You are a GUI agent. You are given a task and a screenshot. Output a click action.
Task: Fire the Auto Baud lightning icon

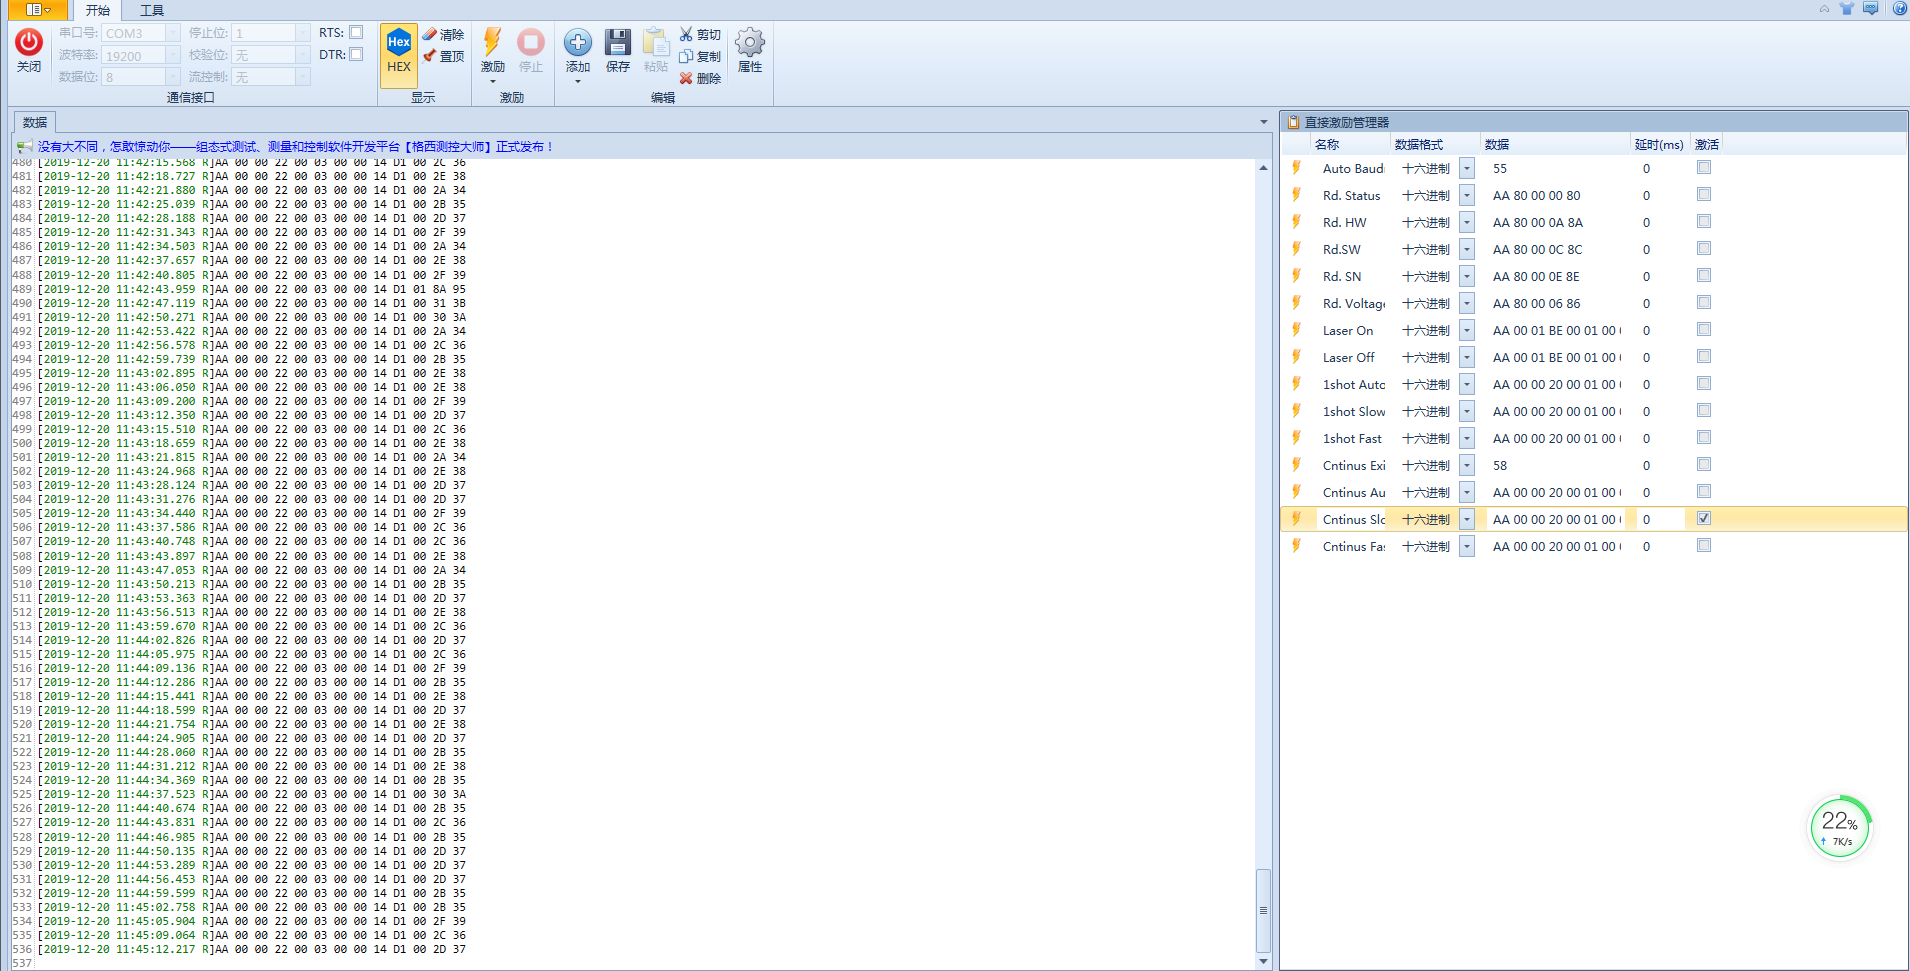click(1297, 168)
